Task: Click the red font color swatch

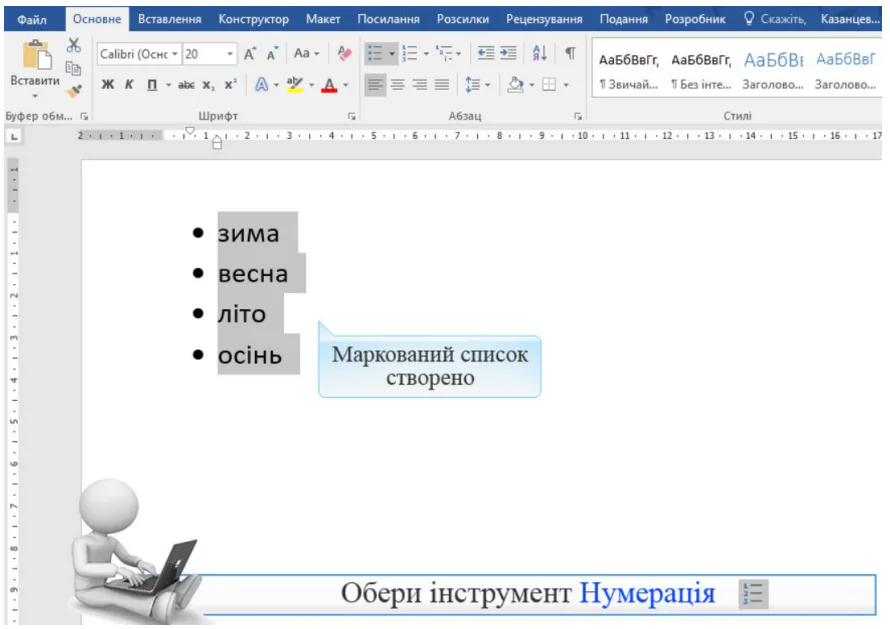Action: tap(332, 86)
